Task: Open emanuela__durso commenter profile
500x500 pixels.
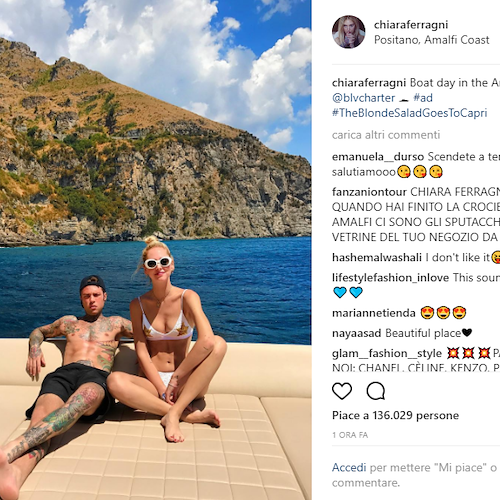Action: click(378, 157)
